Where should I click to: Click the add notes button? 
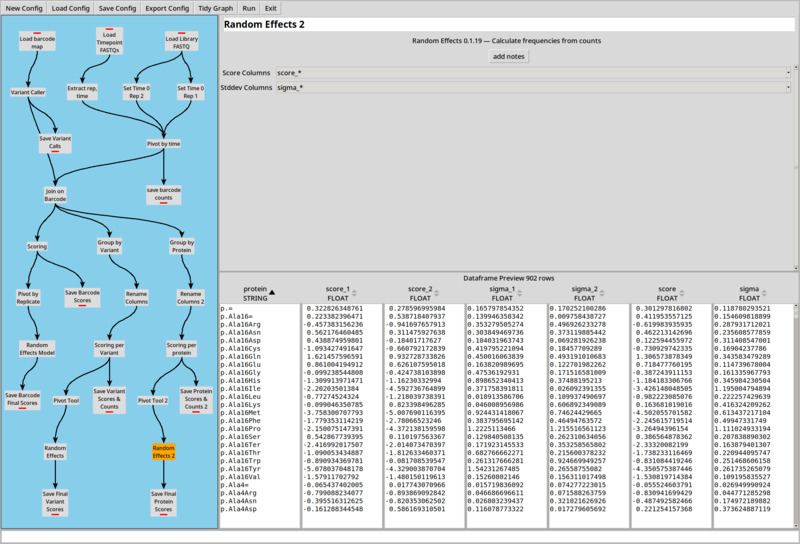509,56
